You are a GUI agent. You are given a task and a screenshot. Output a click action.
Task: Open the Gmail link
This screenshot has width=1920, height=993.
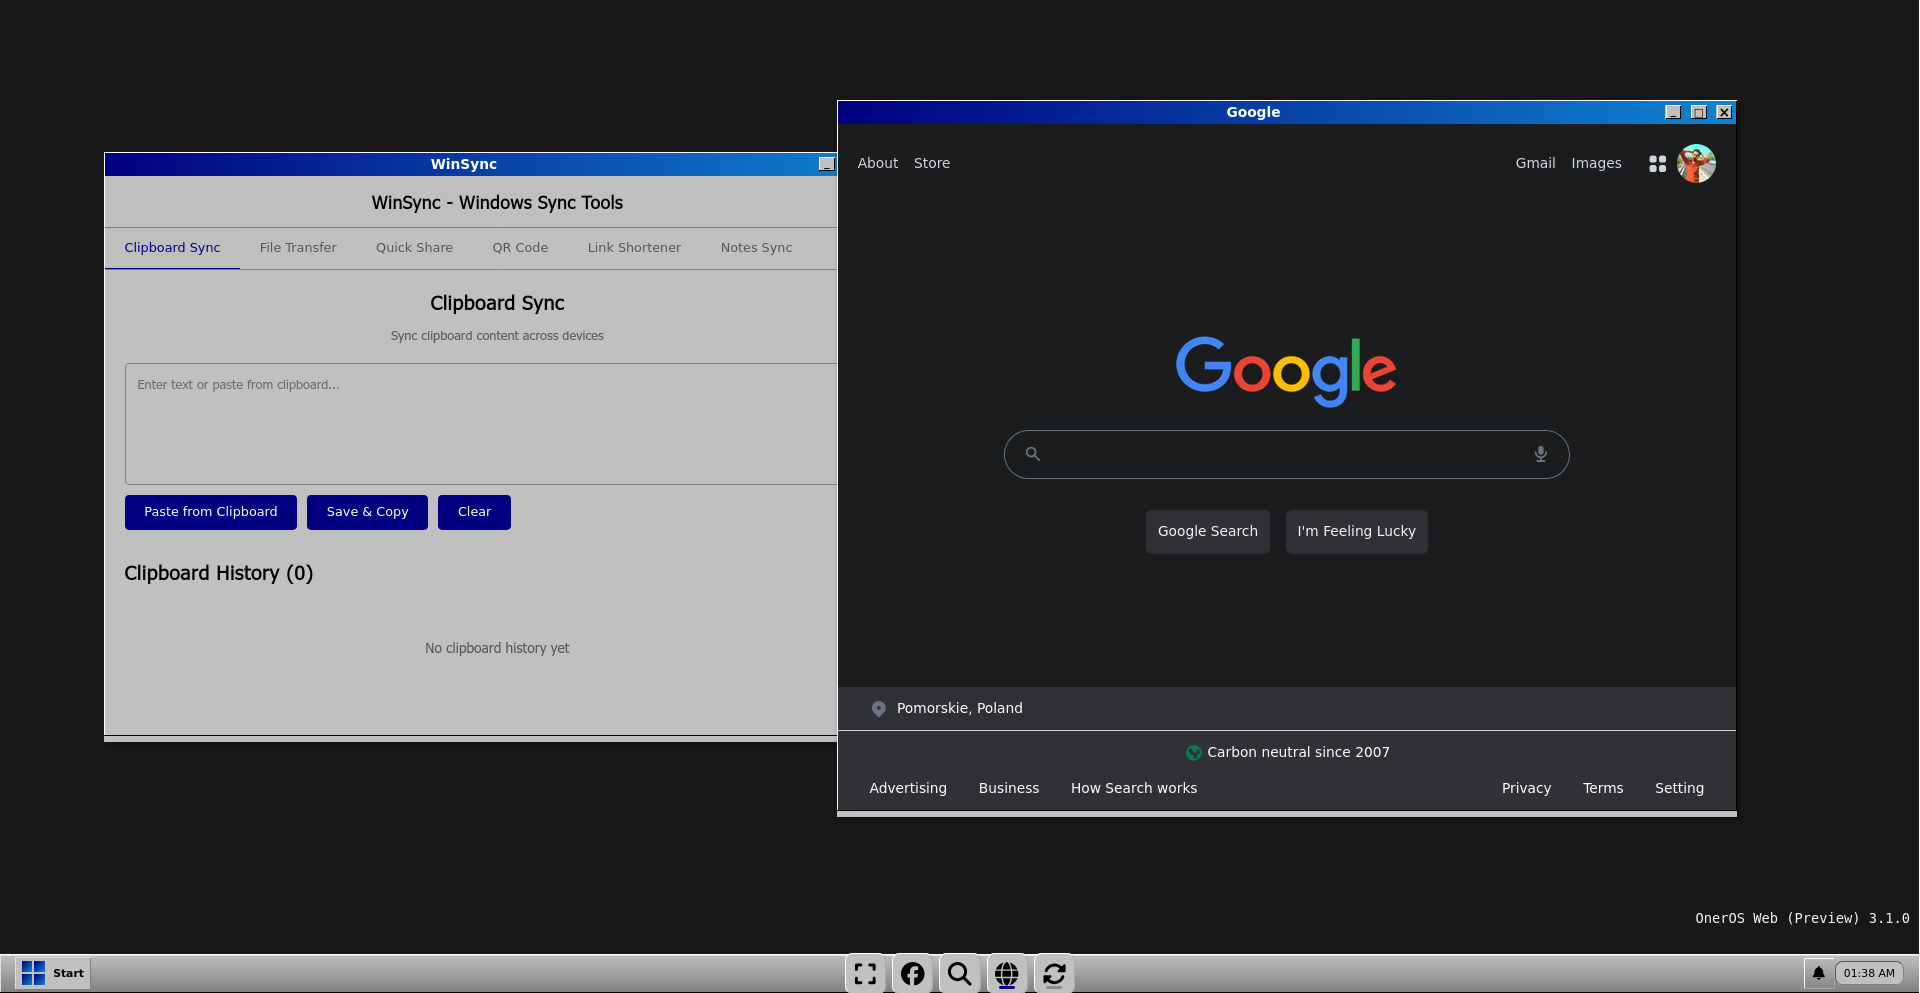1535,164
